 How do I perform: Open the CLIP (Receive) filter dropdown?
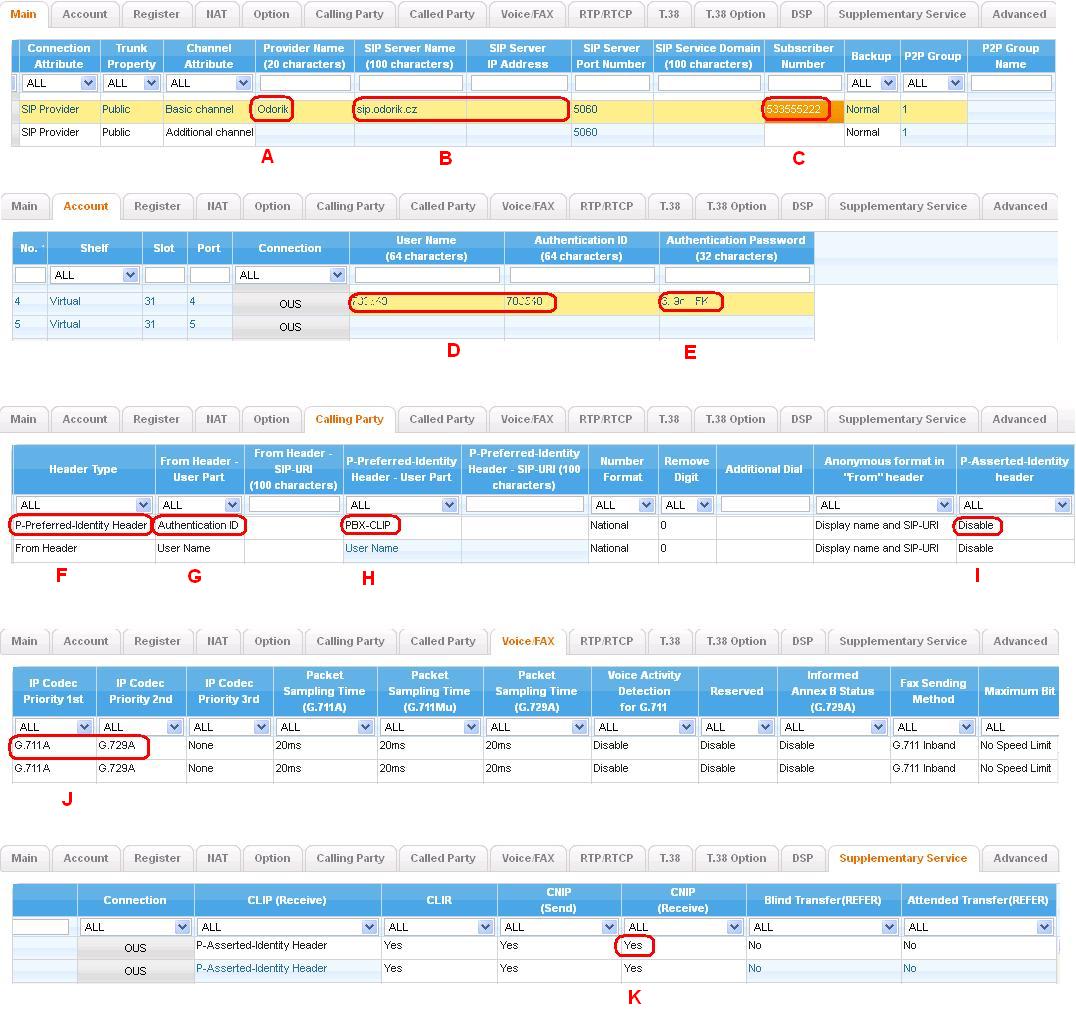[287, 927]
